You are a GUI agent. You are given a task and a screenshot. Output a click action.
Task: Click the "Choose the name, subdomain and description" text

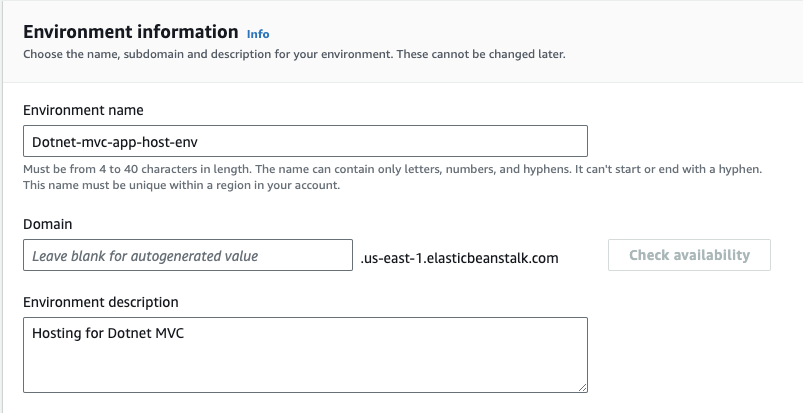[200, 54]
